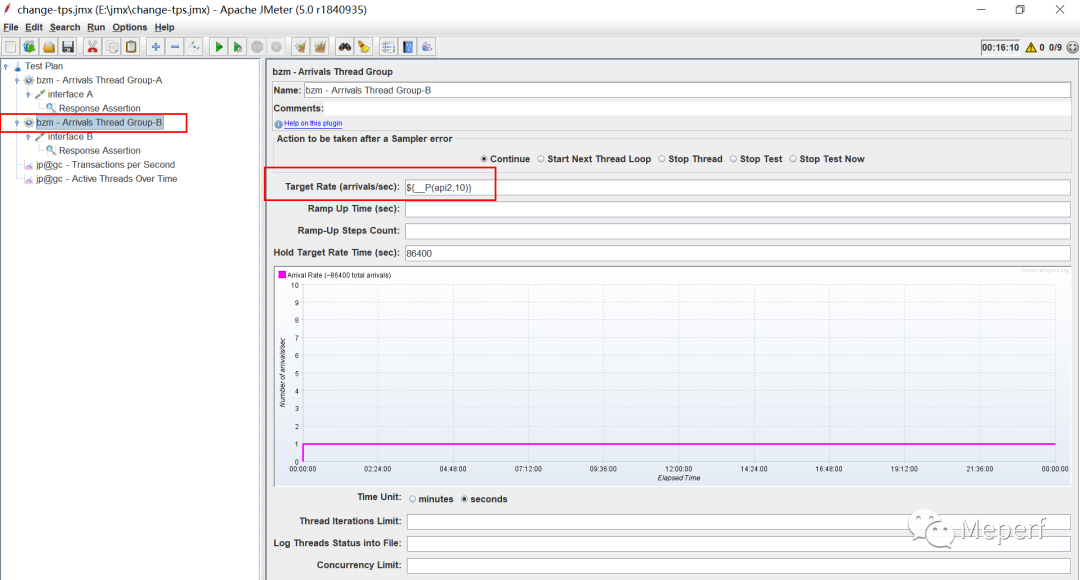
Task: Click Start no pauses icon
Action: [238, 47]
